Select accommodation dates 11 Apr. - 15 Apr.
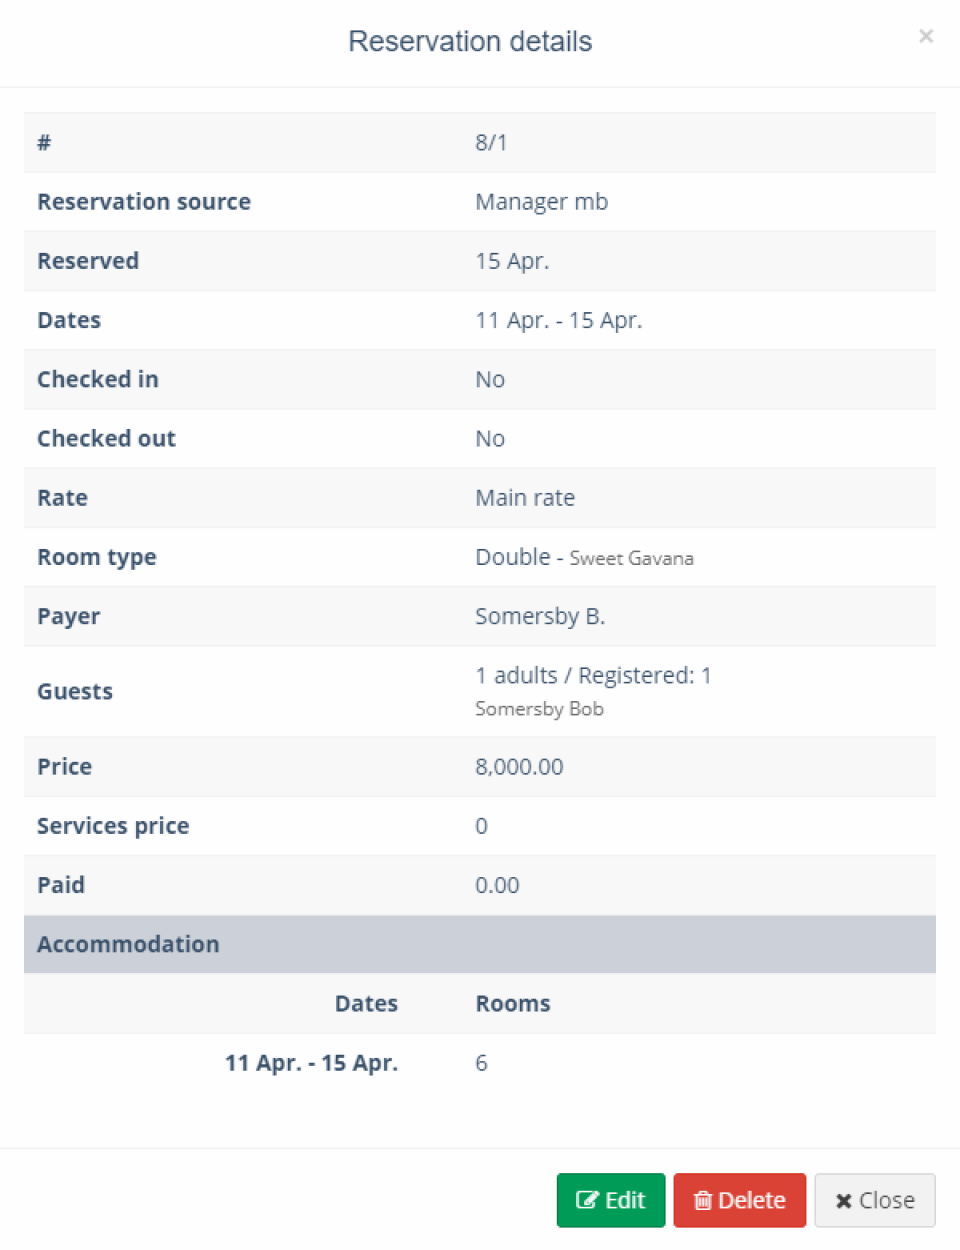960x1250 pixels. 311,1062
